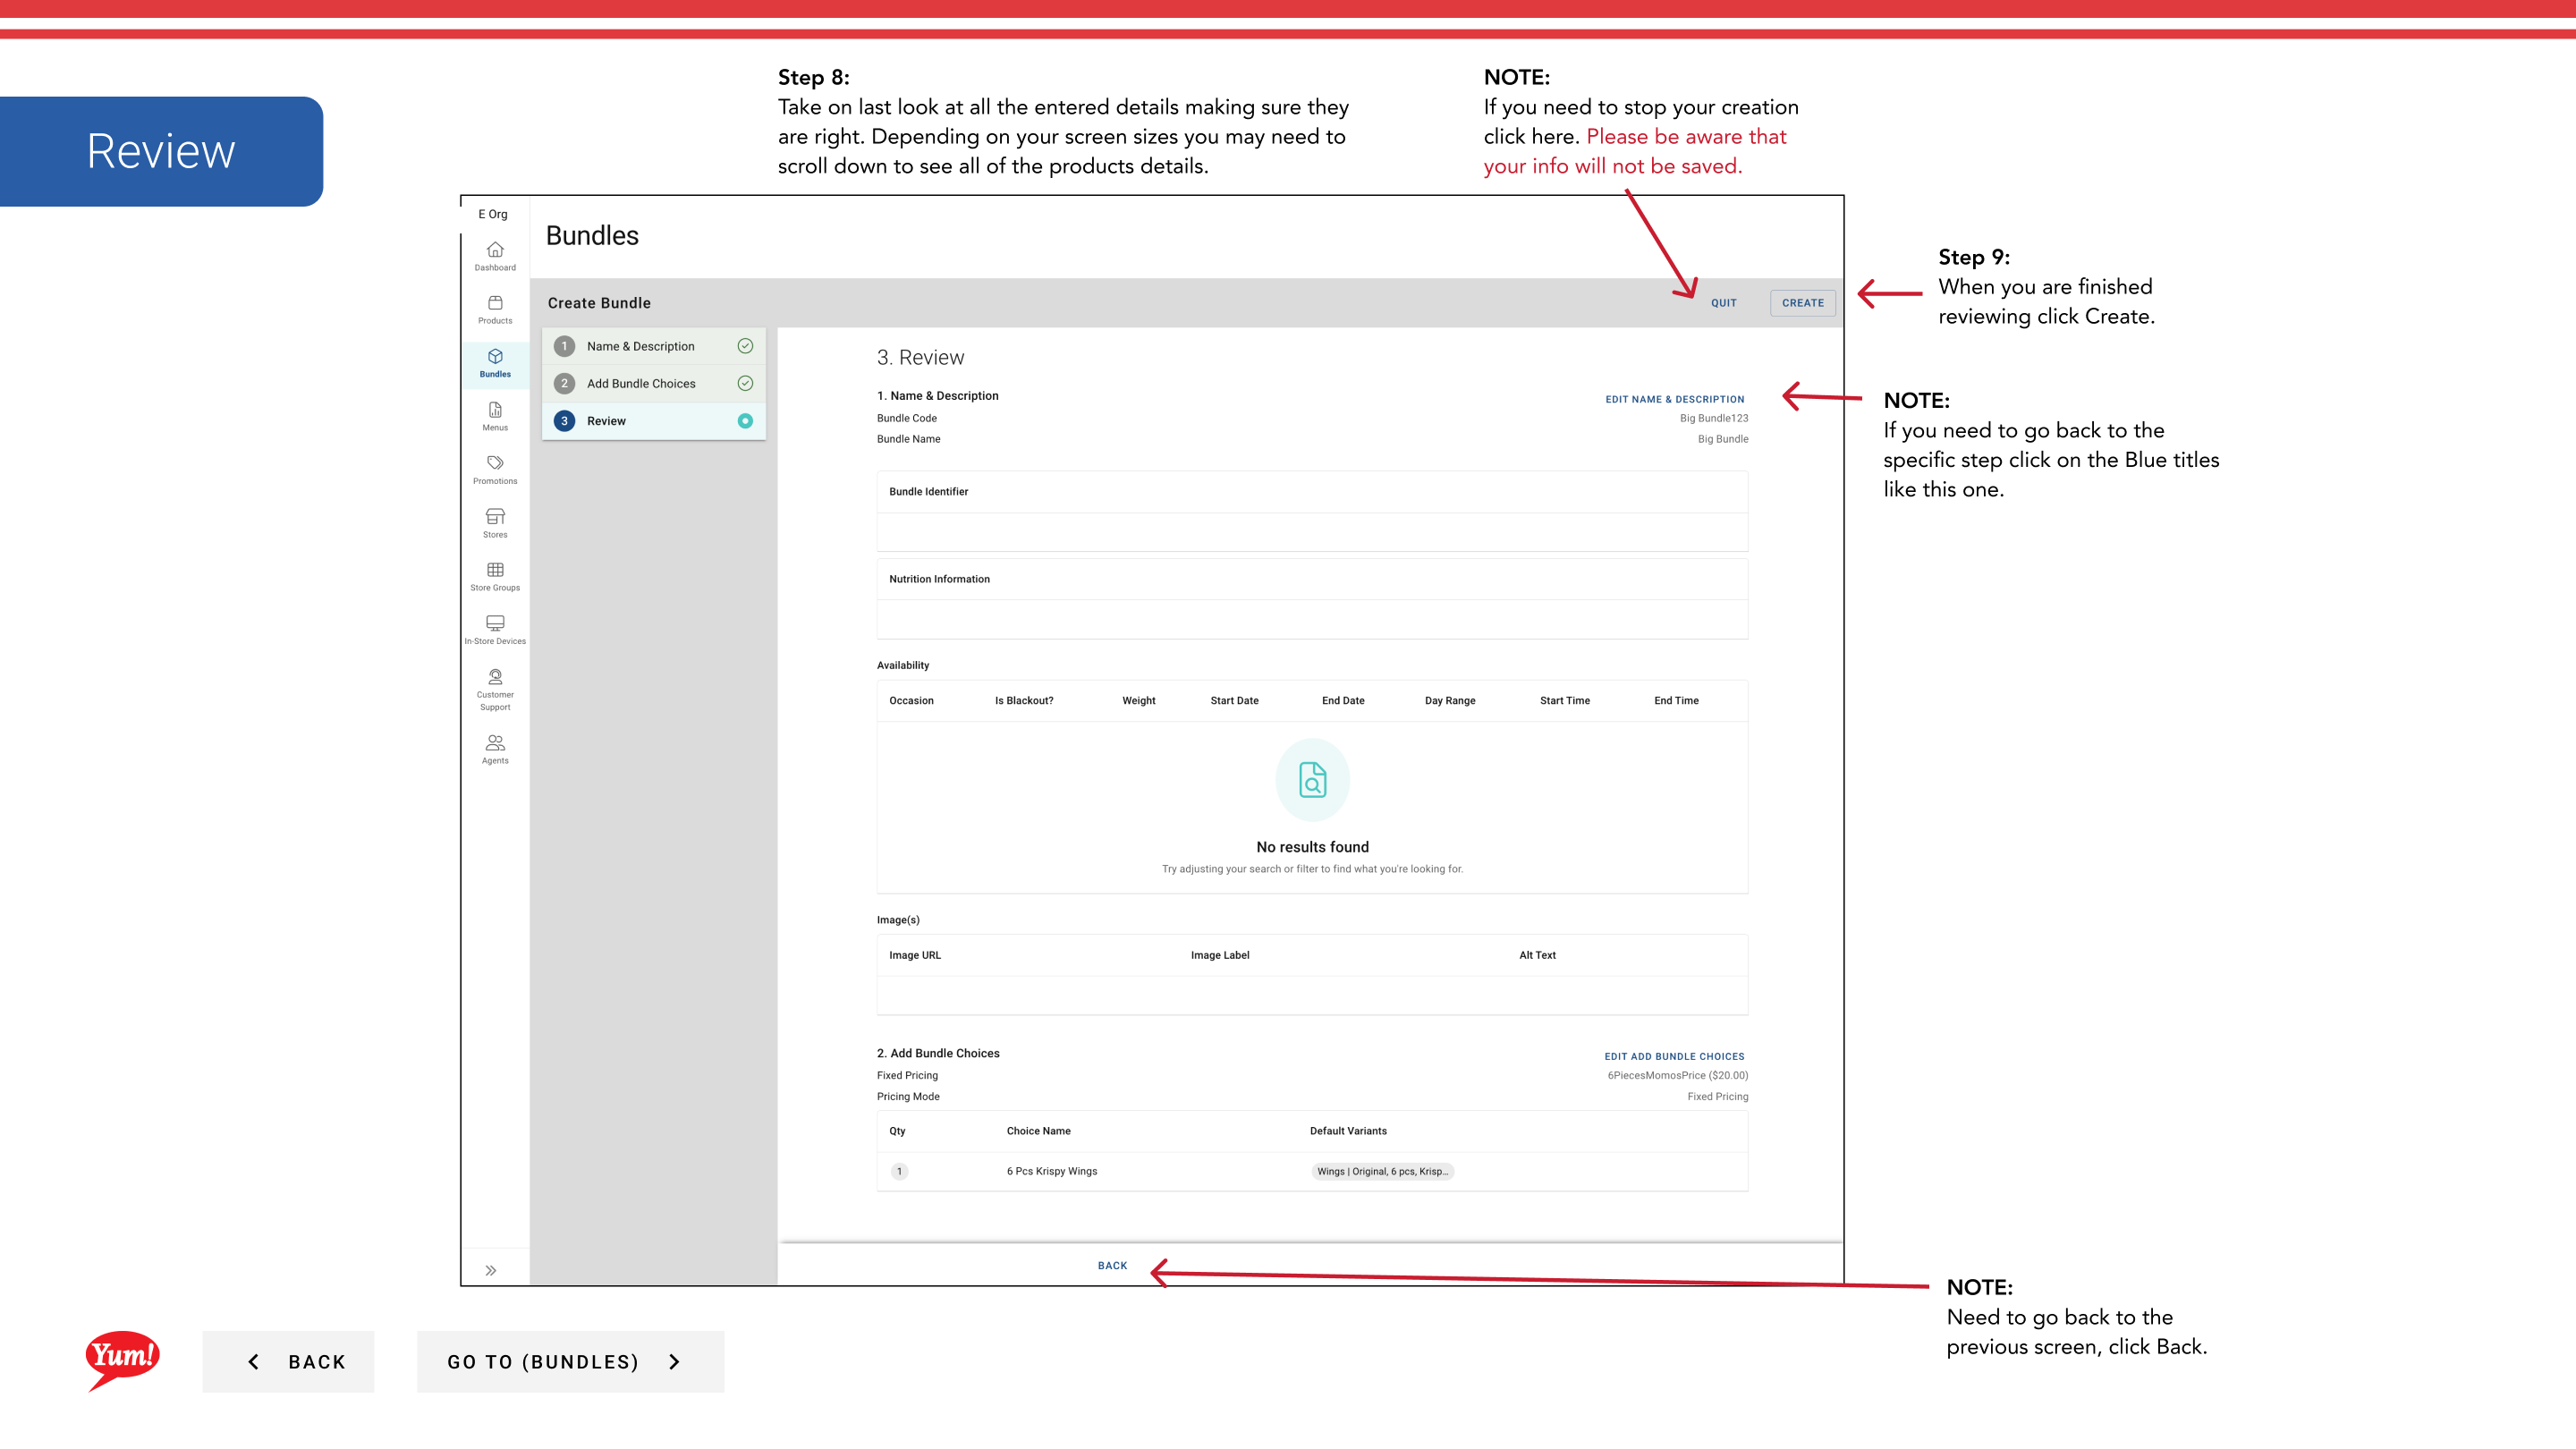Expand the sidebar with double-chevron icon

tap(491, 1271)
